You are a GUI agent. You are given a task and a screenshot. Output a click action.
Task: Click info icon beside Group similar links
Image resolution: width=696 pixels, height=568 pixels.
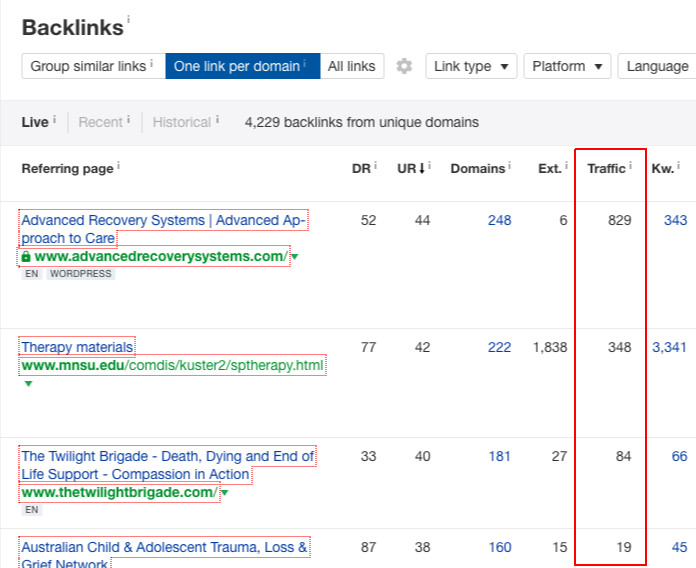[152, 64]
